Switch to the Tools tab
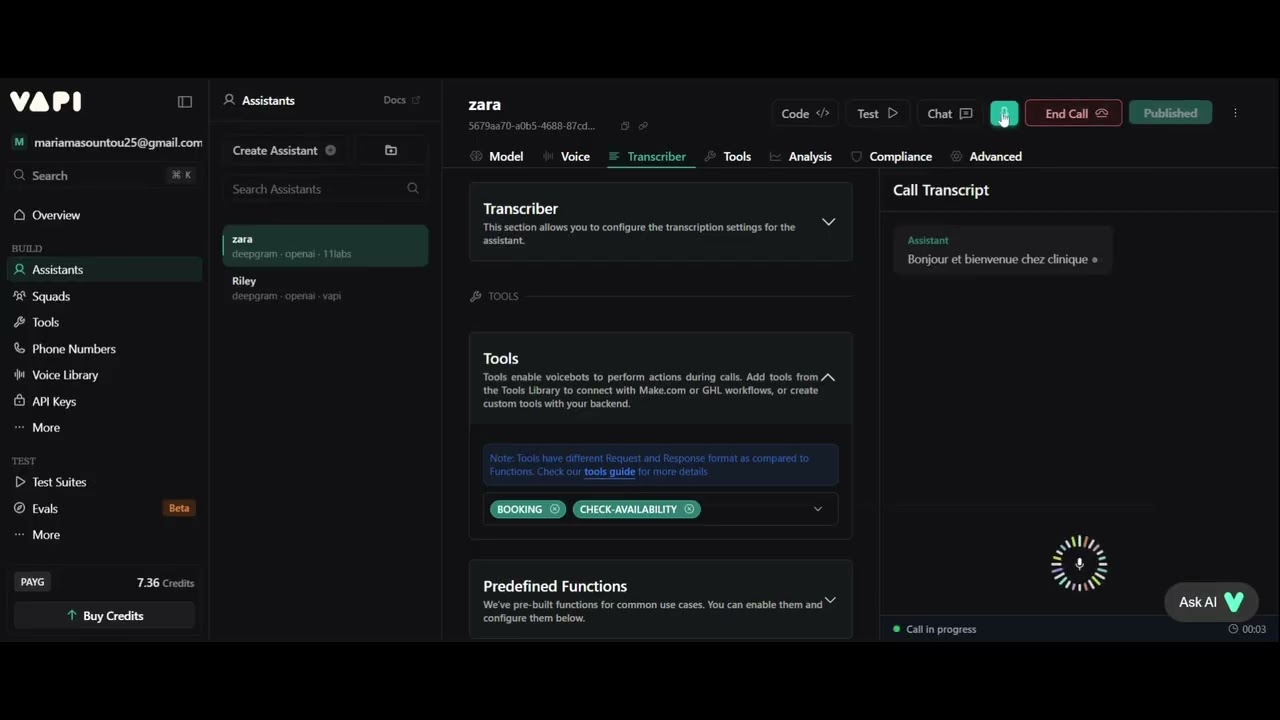This screenshot has height=720, width=1280. click(727, 156)
